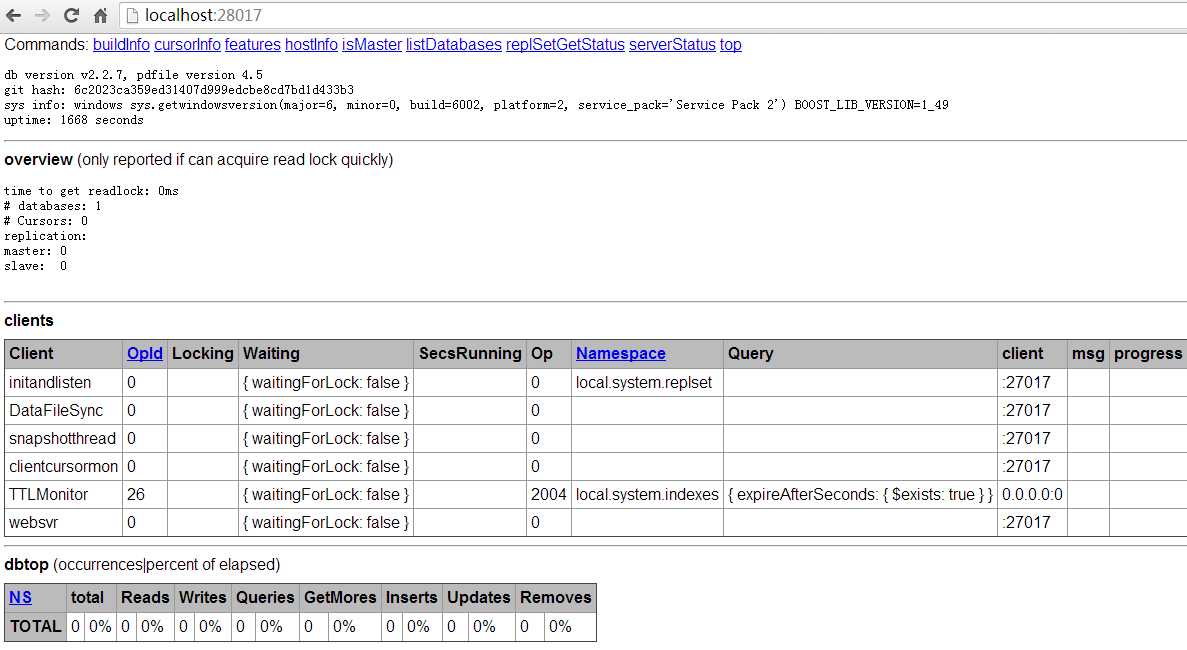Click the uptime: 1668 seconds line
1187x650 pixels.
(73, 120)
